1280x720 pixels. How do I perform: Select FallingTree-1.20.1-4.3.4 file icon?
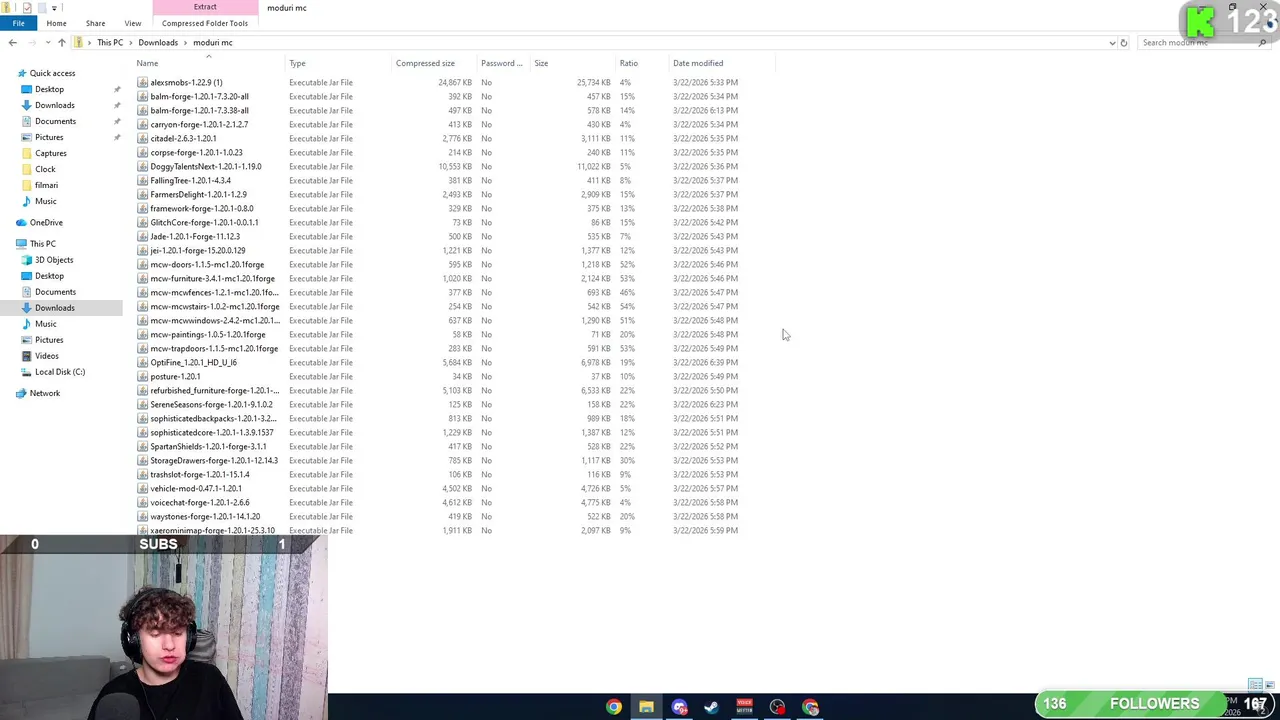tap(143, 180)
